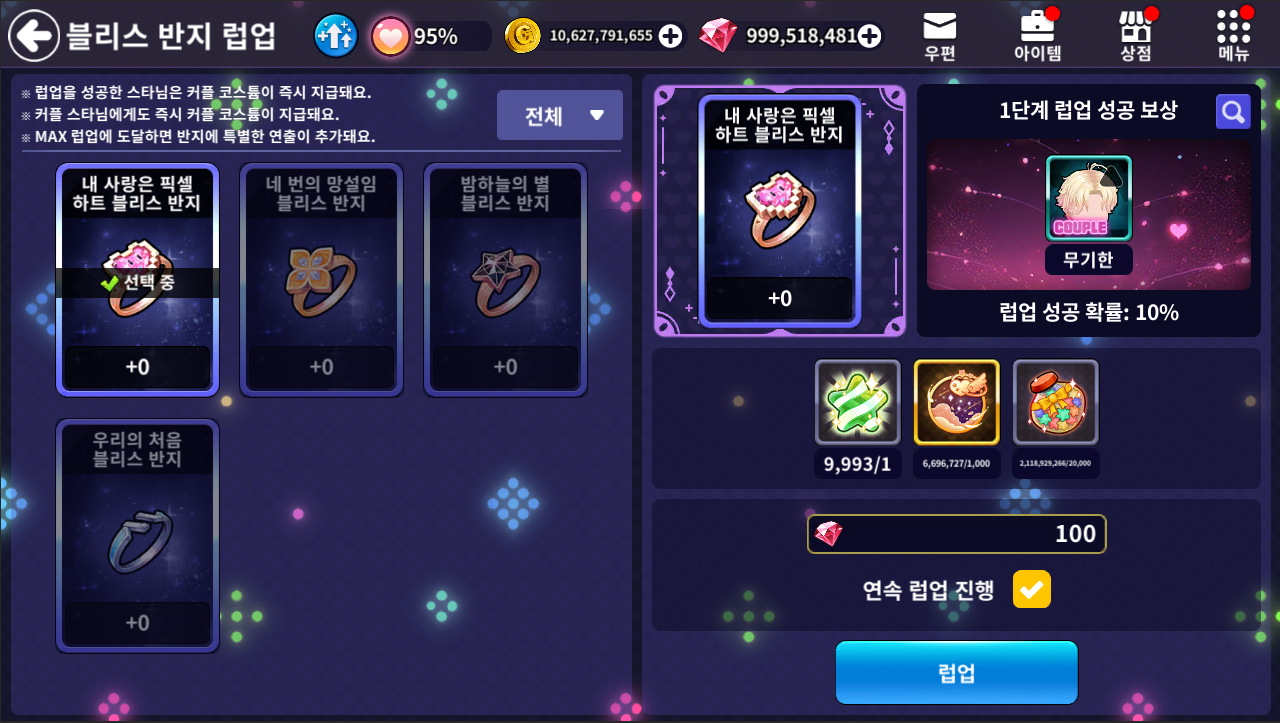
Task: Choose 우리의 처음 블리스 반지
Action: [137, 536]
